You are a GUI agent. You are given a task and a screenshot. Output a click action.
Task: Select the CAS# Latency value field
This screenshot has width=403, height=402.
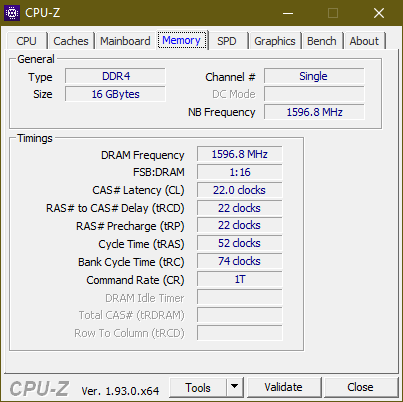[239, 190]
